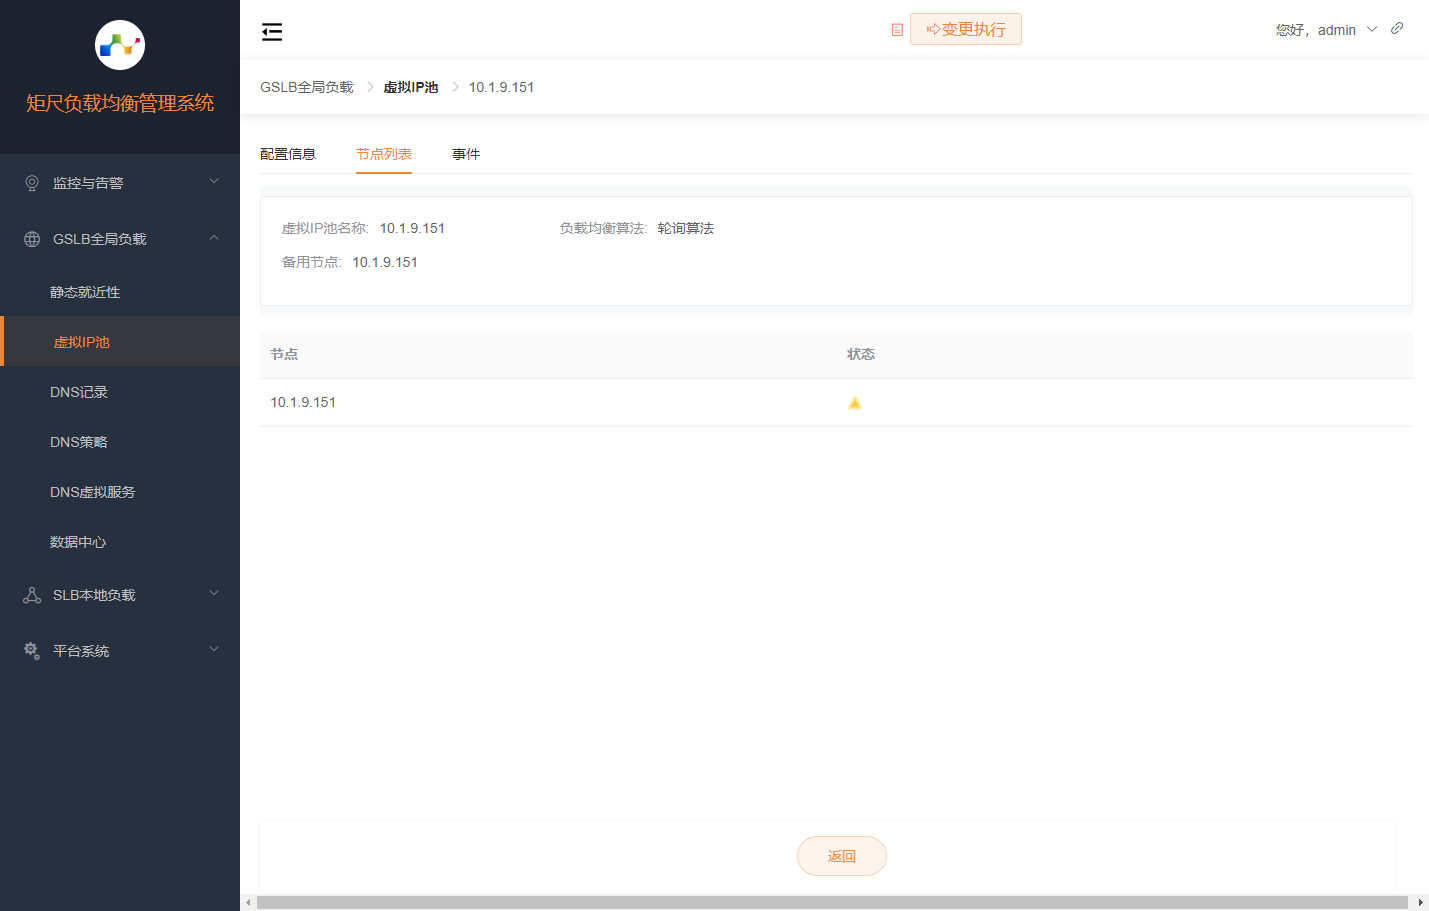Expand the 监控与告警 menu chevron
Viewport: 1429px width, 911px height.
(x=214, y=182)
